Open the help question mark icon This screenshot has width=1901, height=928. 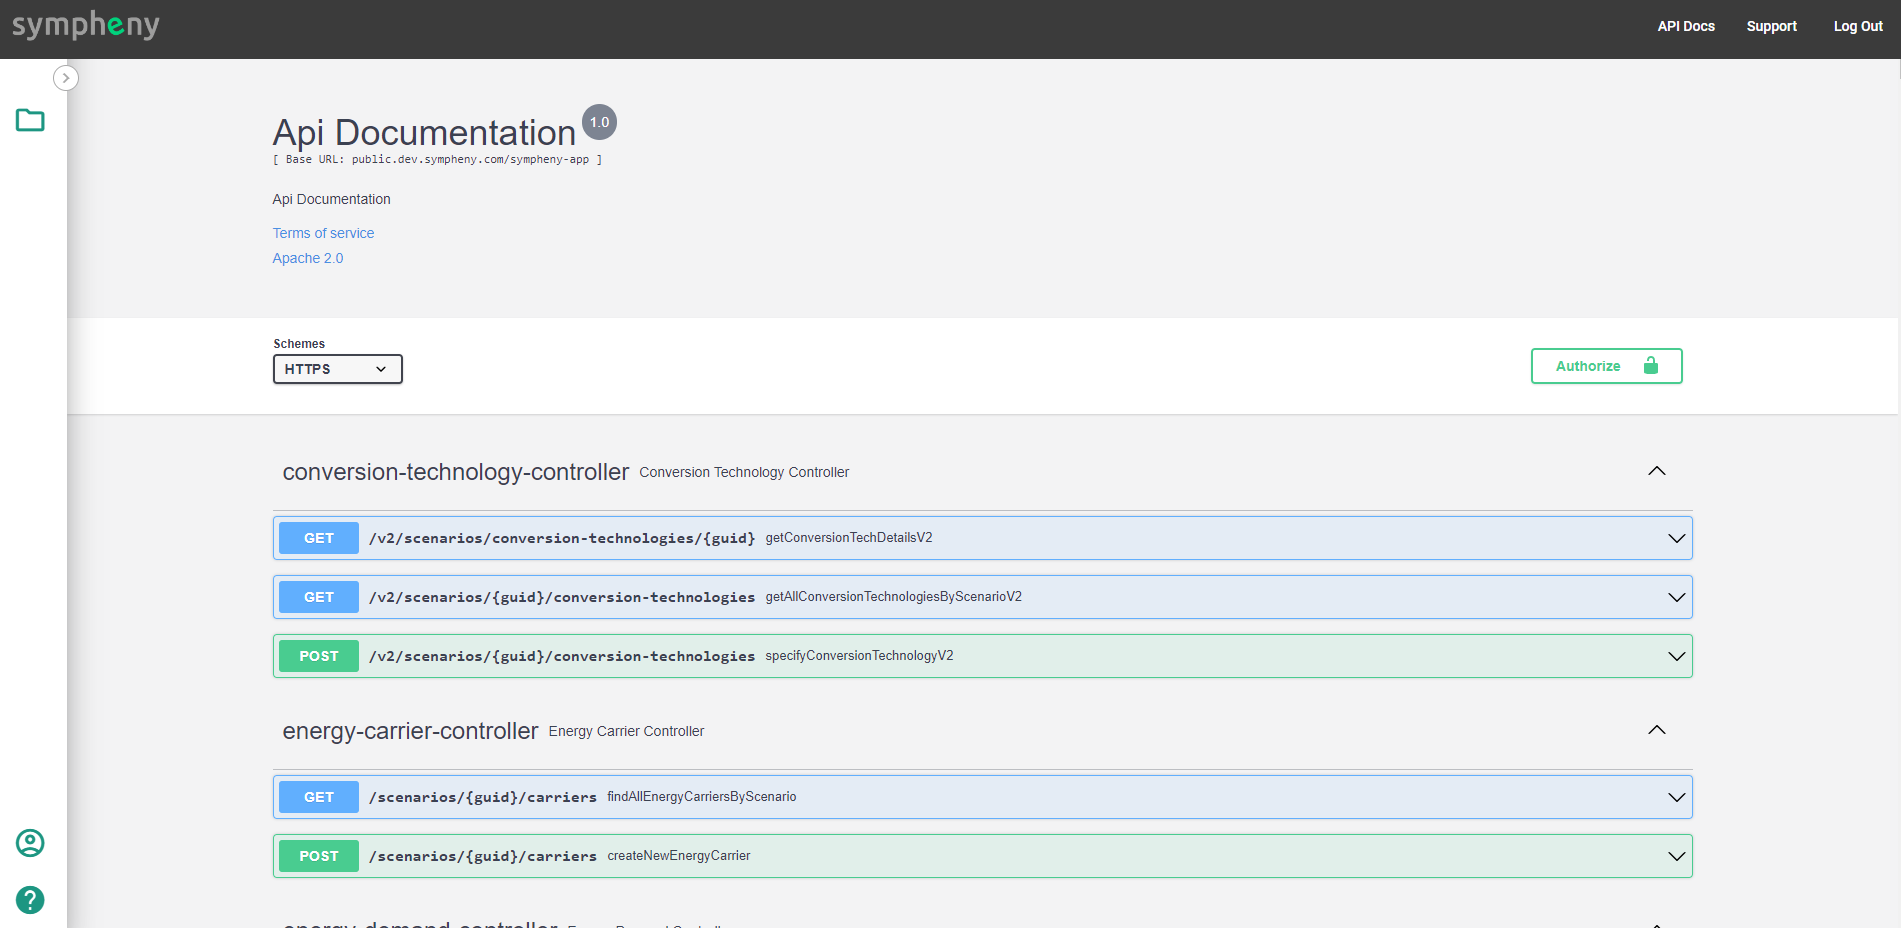(x=30, y=900)
